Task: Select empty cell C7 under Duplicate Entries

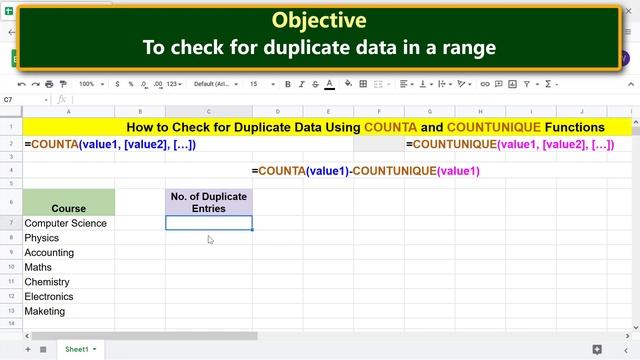Action: pyautogui.click(x=209, y=223)
